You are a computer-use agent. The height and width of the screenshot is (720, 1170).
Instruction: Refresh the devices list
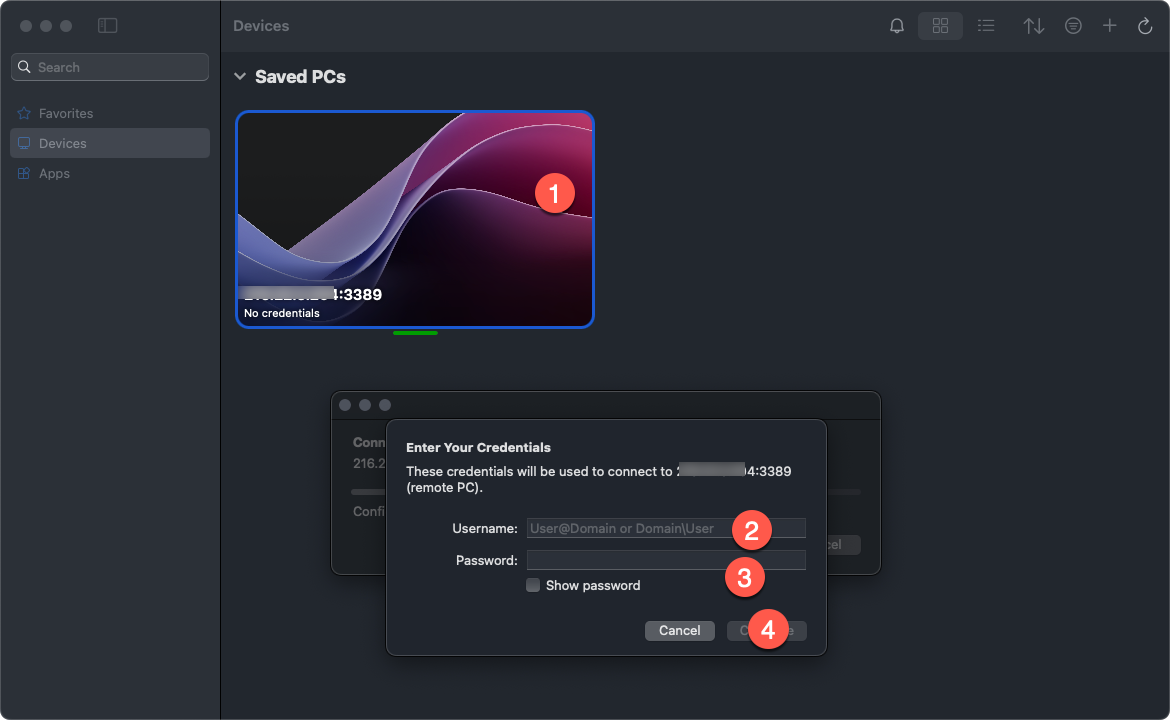point(1145,26)
